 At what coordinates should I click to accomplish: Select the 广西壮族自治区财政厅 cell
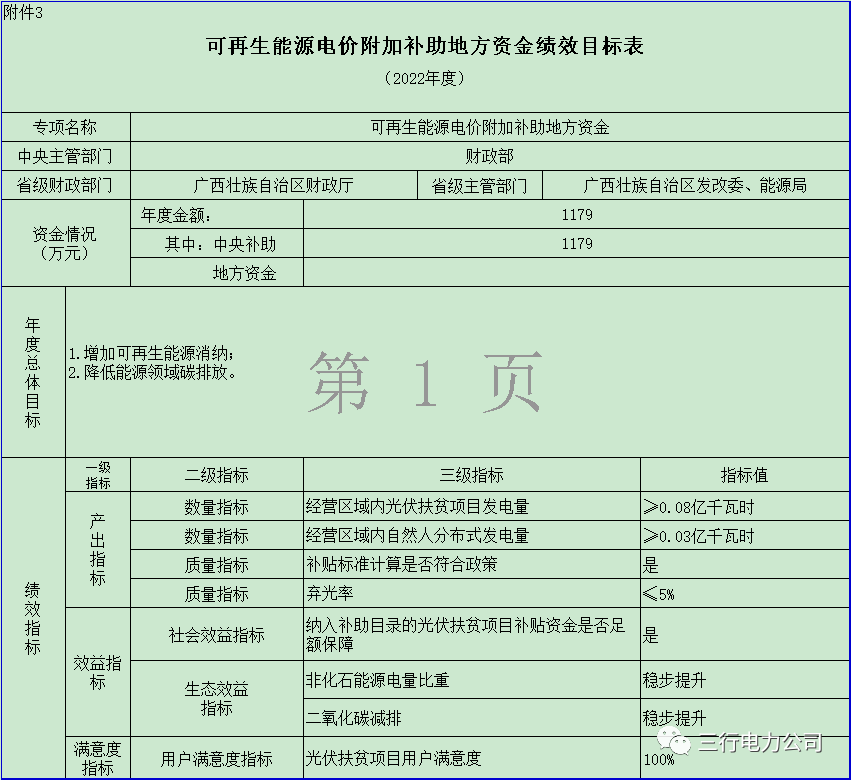[x=273, y=185]
